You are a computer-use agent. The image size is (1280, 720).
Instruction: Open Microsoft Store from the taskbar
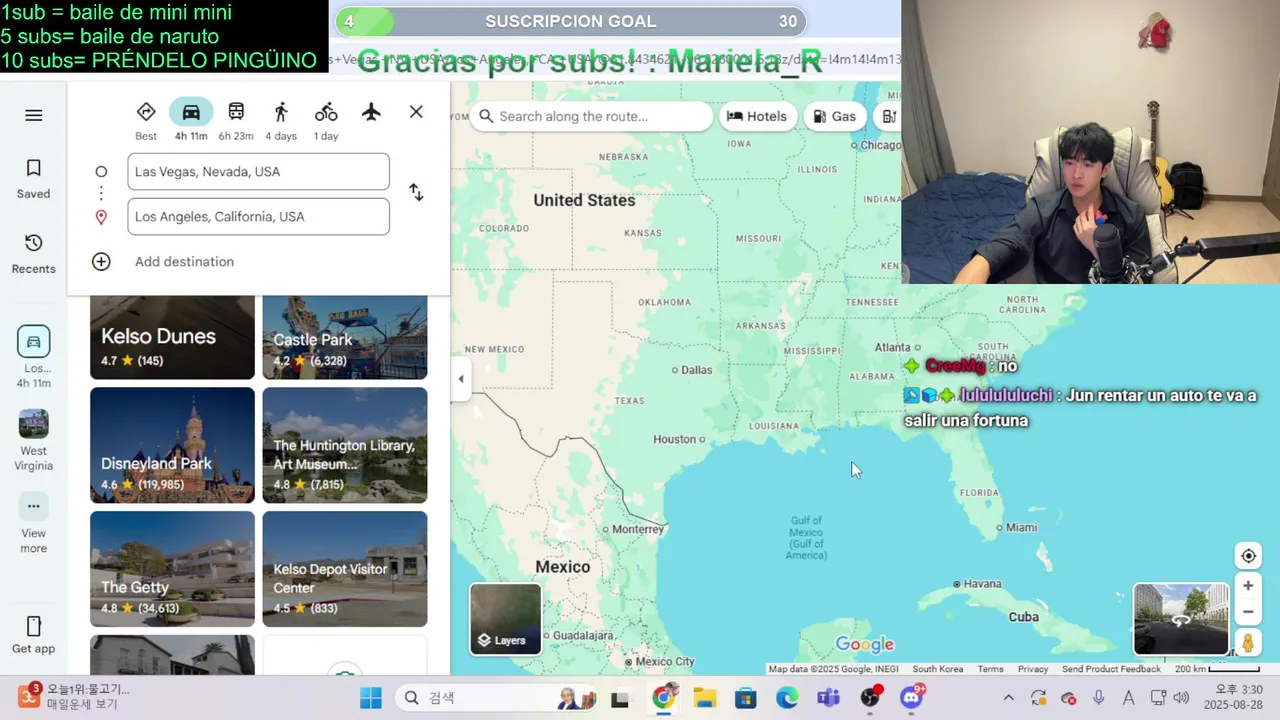pyautogui.click(x=746, y=698)
